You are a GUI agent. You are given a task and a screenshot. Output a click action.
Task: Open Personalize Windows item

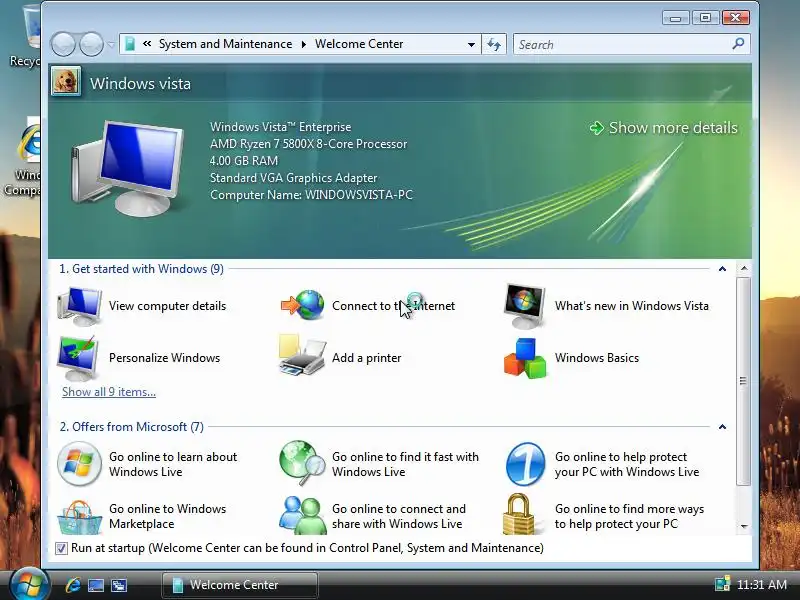[139, 358]
